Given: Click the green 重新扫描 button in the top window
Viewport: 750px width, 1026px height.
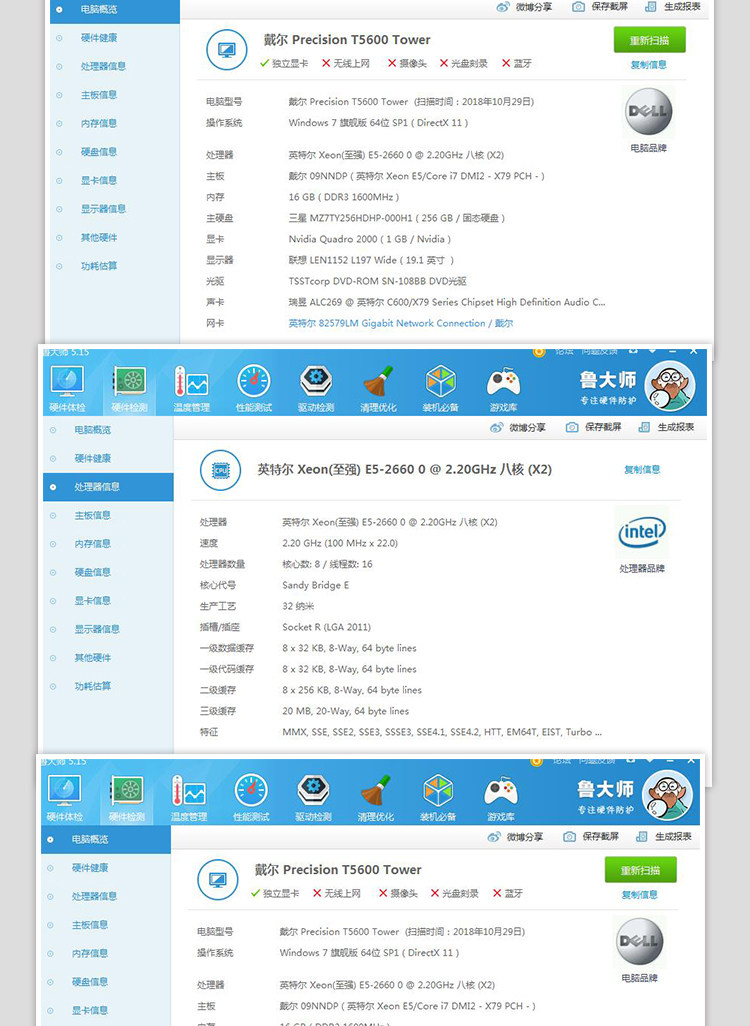Looking at the screenshot, I should point(649,40).
